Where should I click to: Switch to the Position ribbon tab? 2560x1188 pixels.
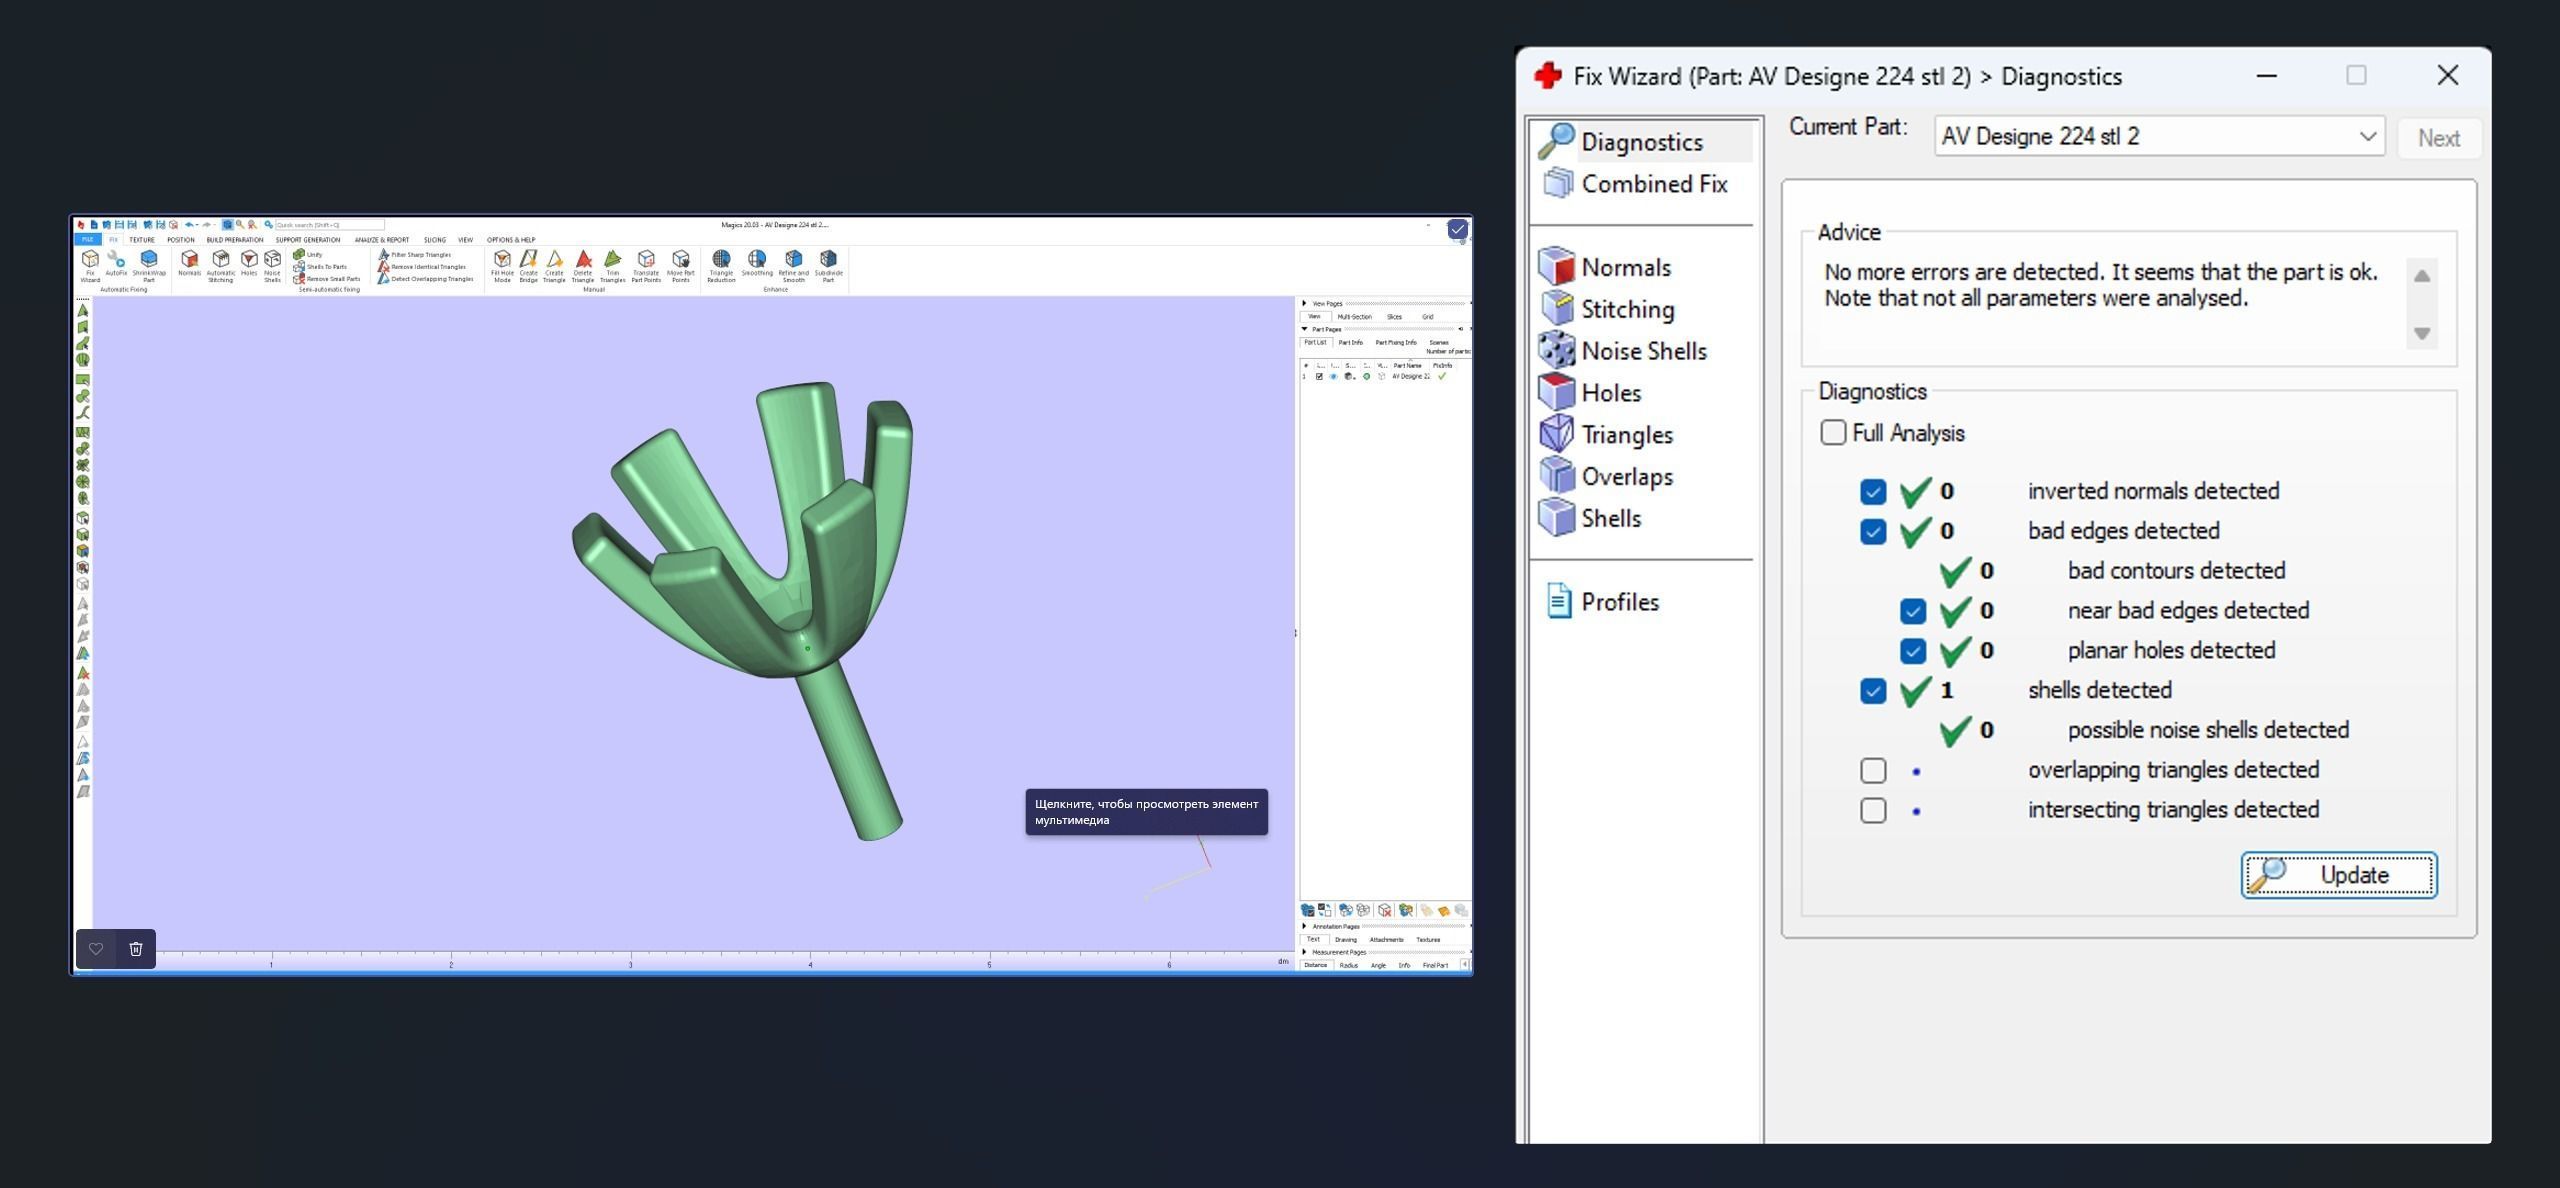point(180,240)
